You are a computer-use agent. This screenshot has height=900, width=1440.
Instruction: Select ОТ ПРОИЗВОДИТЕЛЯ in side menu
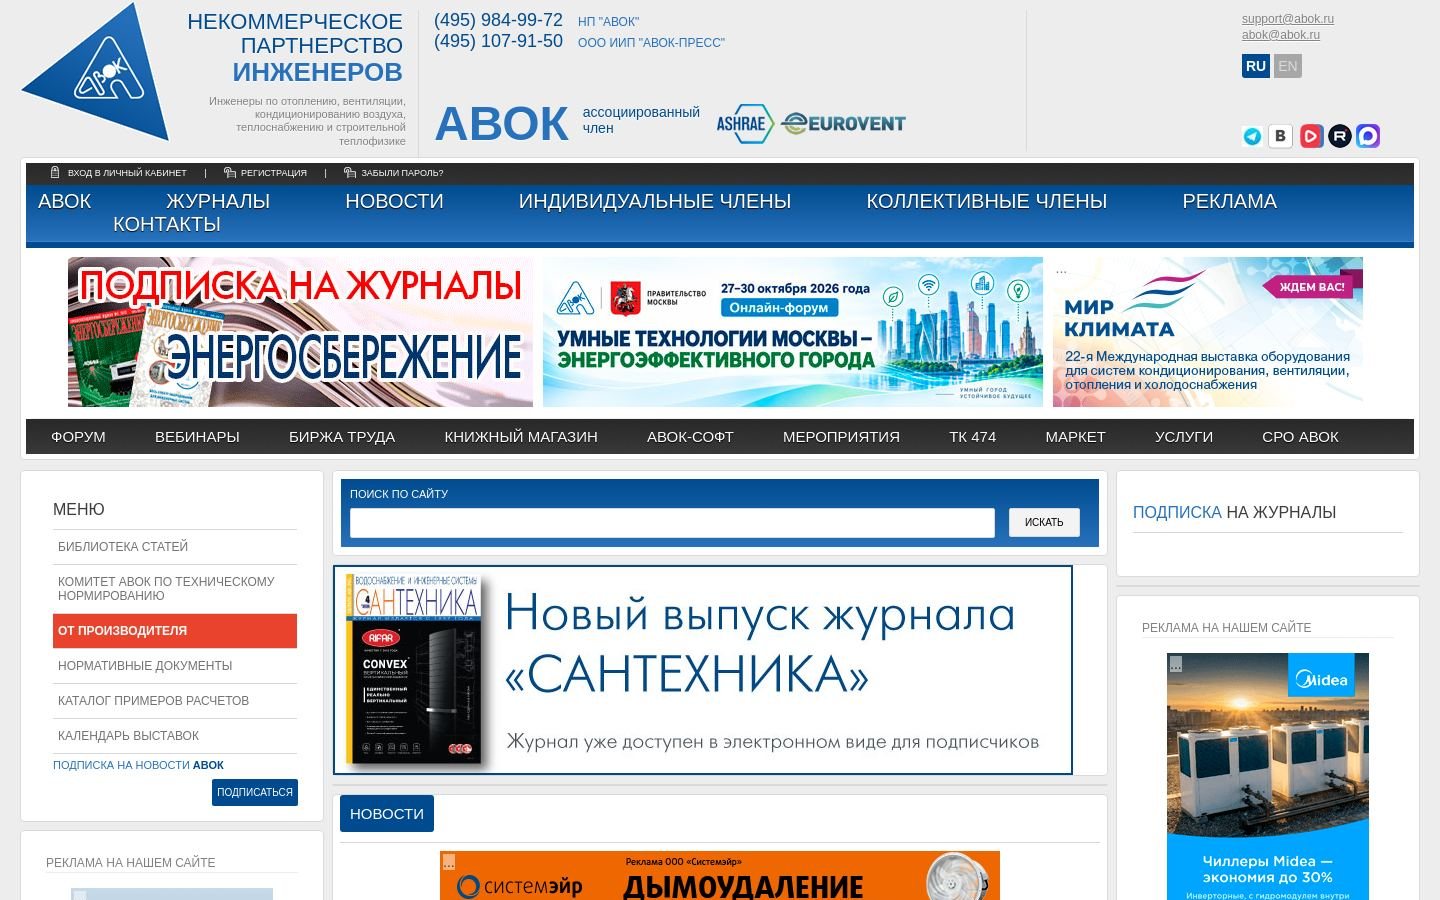(175, 631)
